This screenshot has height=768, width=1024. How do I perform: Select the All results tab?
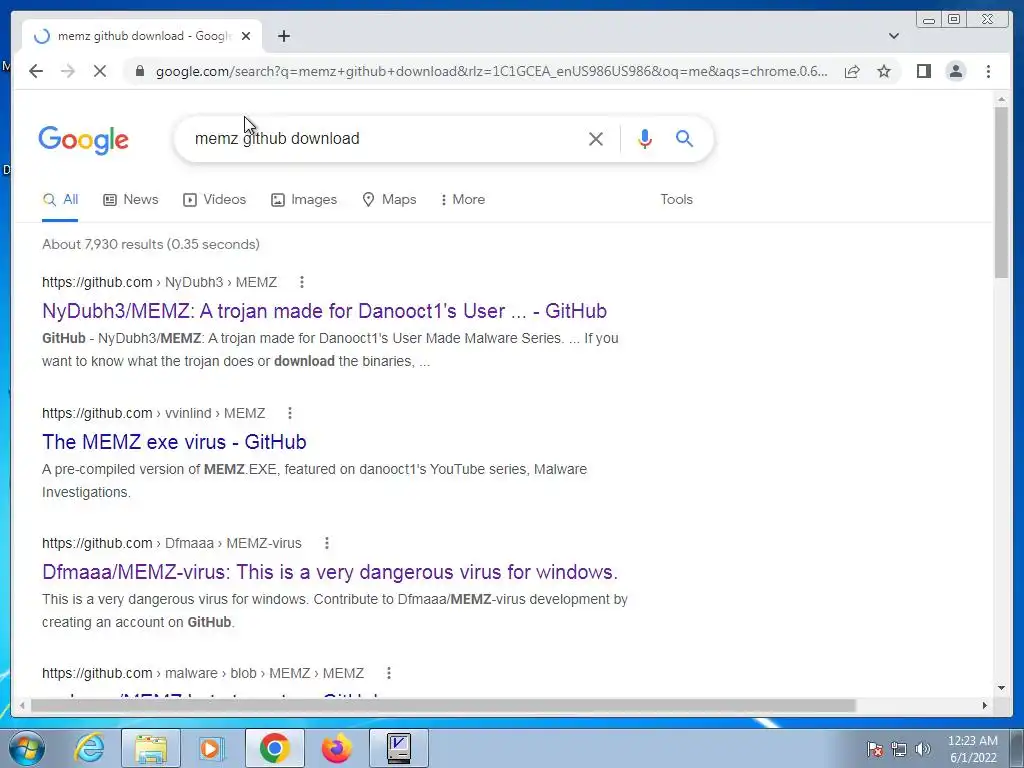pos(60,200)
